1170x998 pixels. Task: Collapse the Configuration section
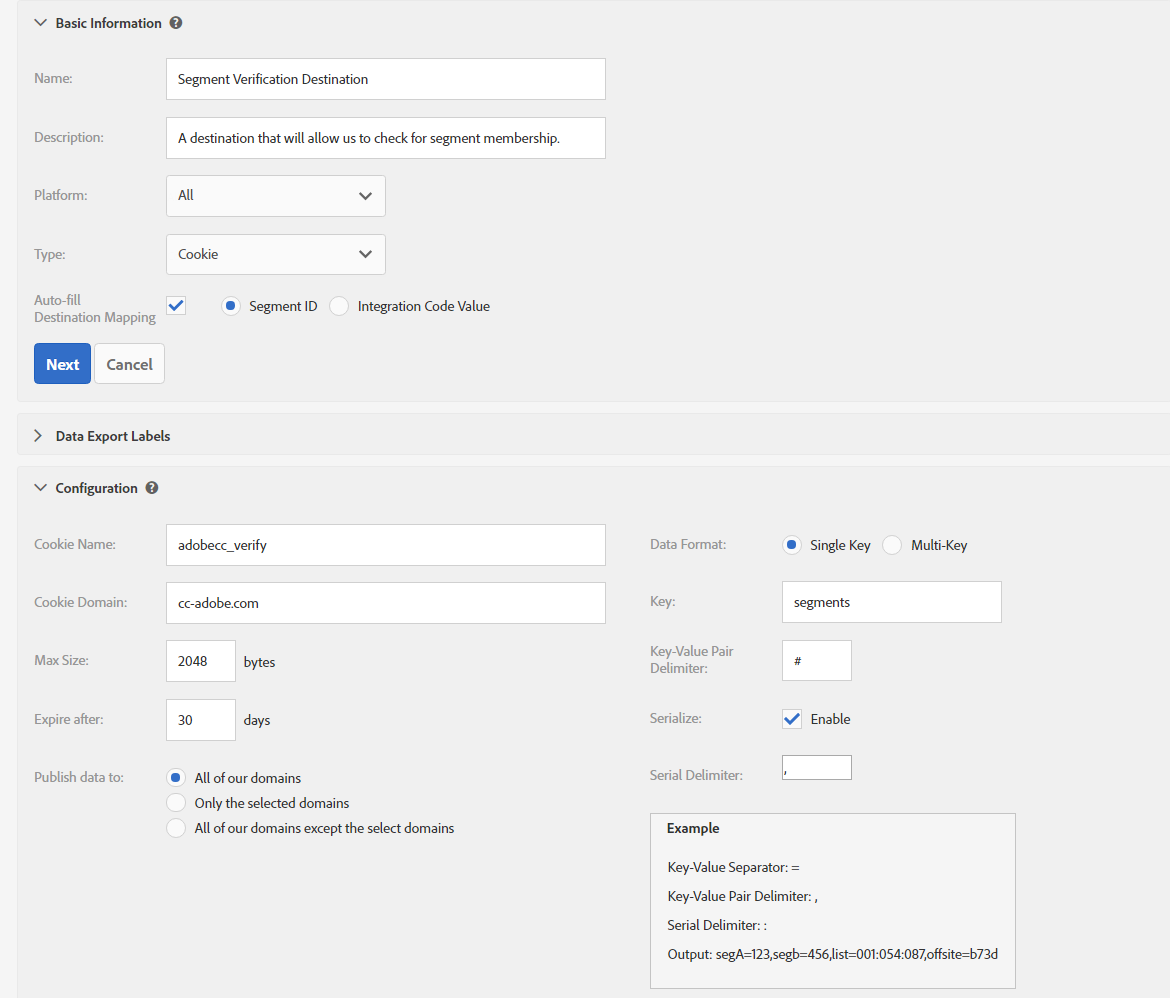(x=40, y=487)
